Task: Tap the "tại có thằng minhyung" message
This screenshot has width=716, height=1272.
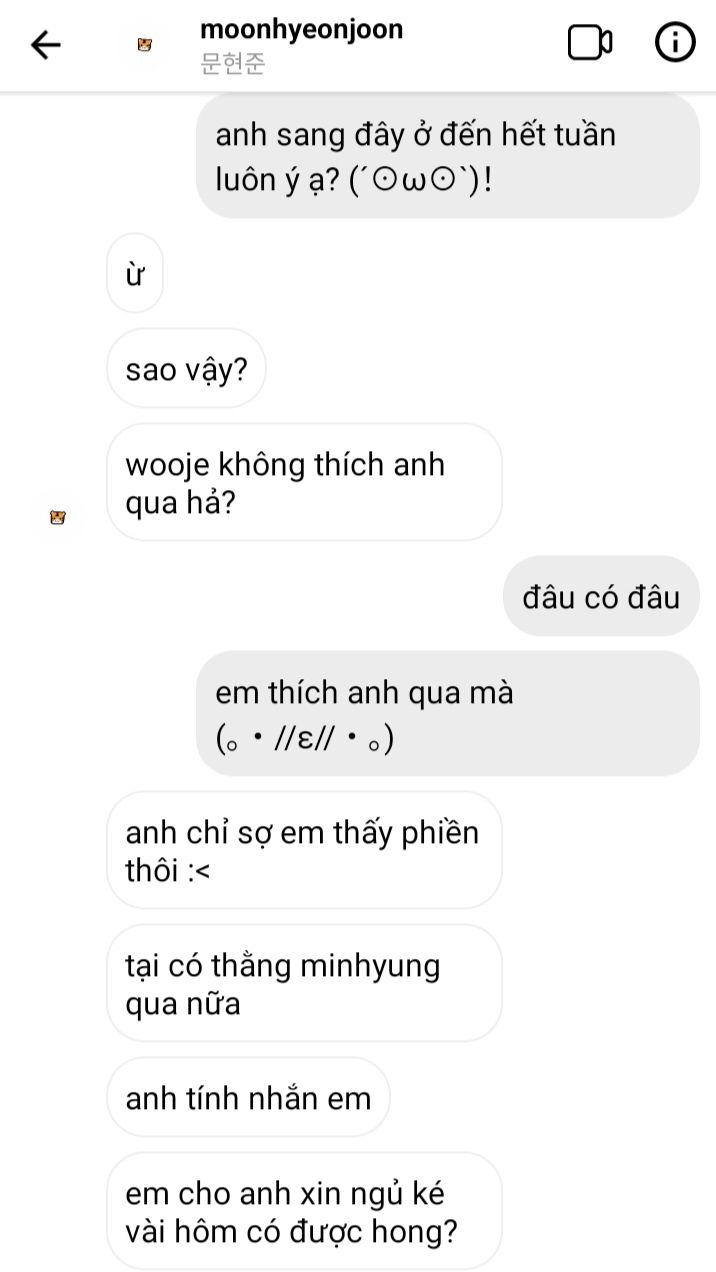Action: pyautogui.click(x=304, y=984)
